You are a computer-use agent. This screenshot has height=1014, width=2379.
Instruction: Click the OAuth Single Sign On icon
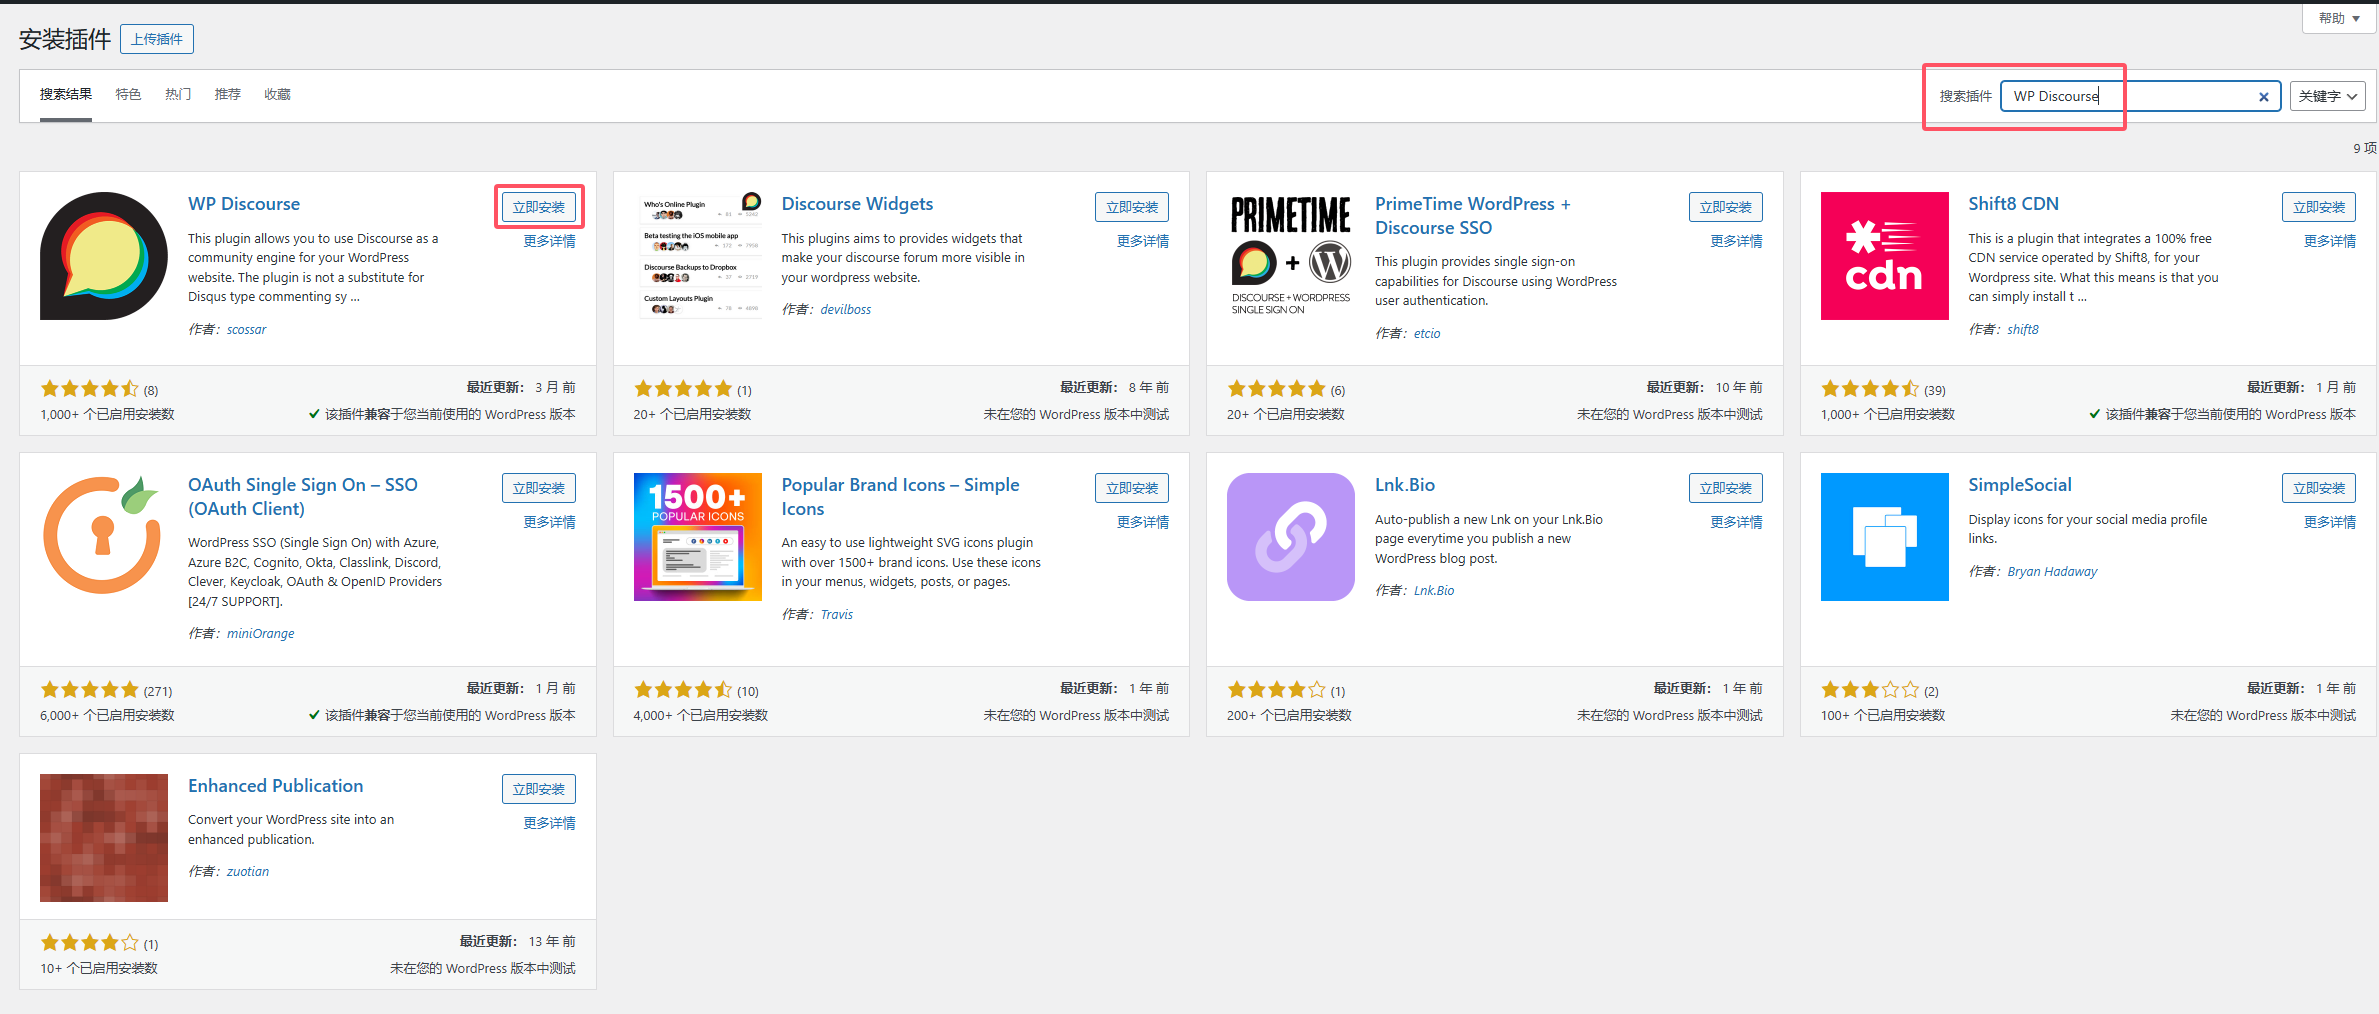(104, 537)
